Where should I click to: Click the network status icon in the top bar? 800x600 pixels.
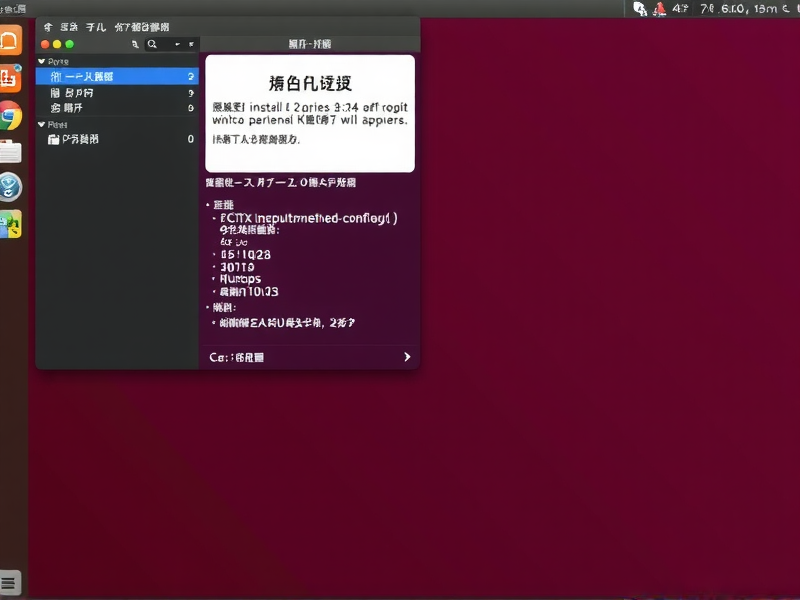[x=640, y=8]
